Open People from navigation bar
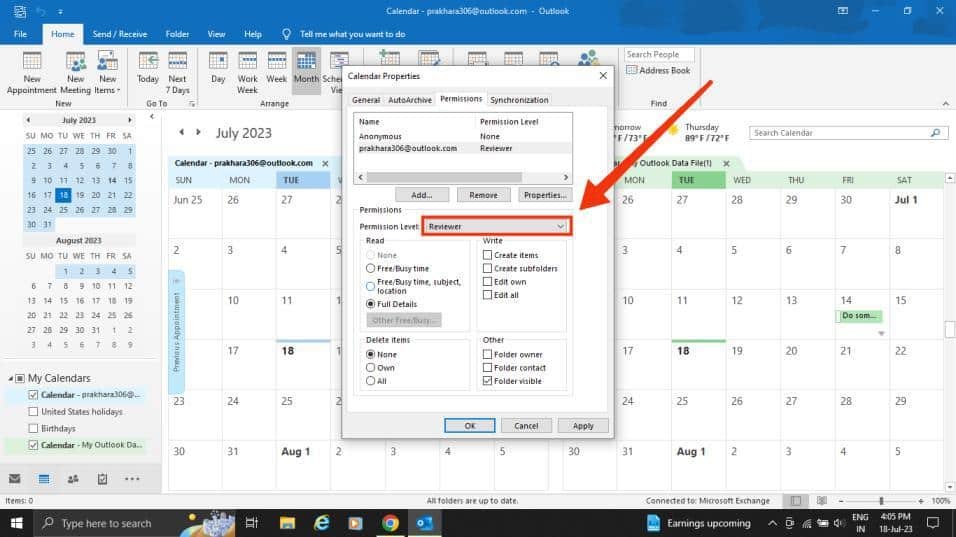 (73, 479)
